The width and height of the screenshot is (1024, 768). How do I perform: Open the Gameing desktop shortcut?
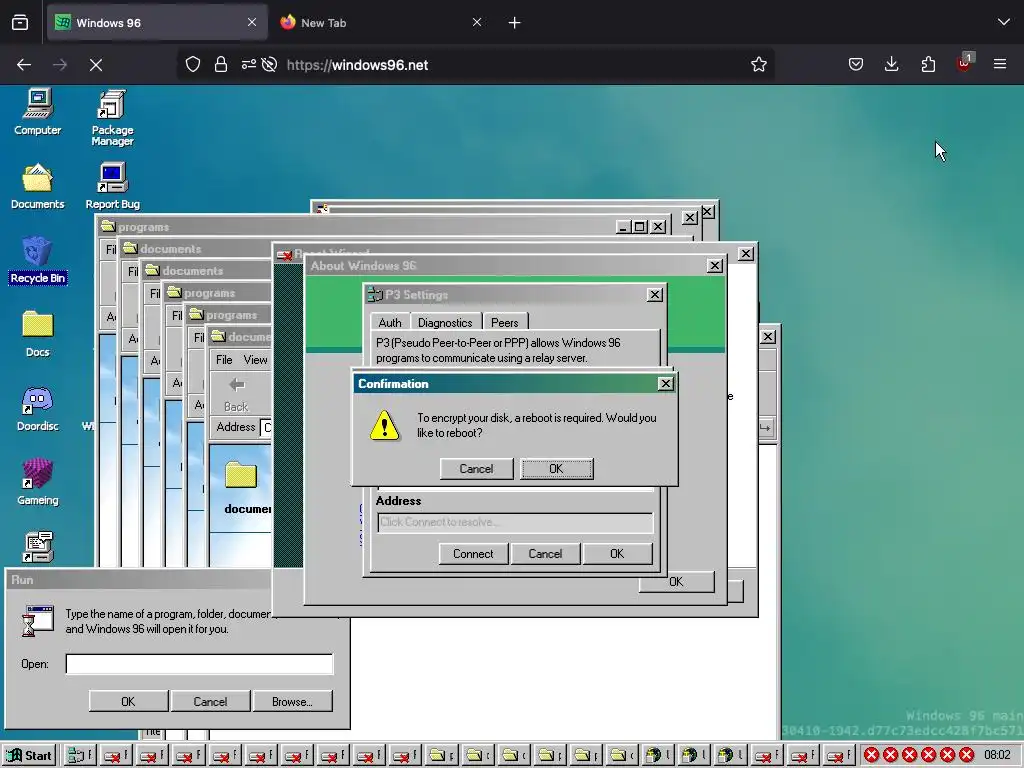click(37, 482)
